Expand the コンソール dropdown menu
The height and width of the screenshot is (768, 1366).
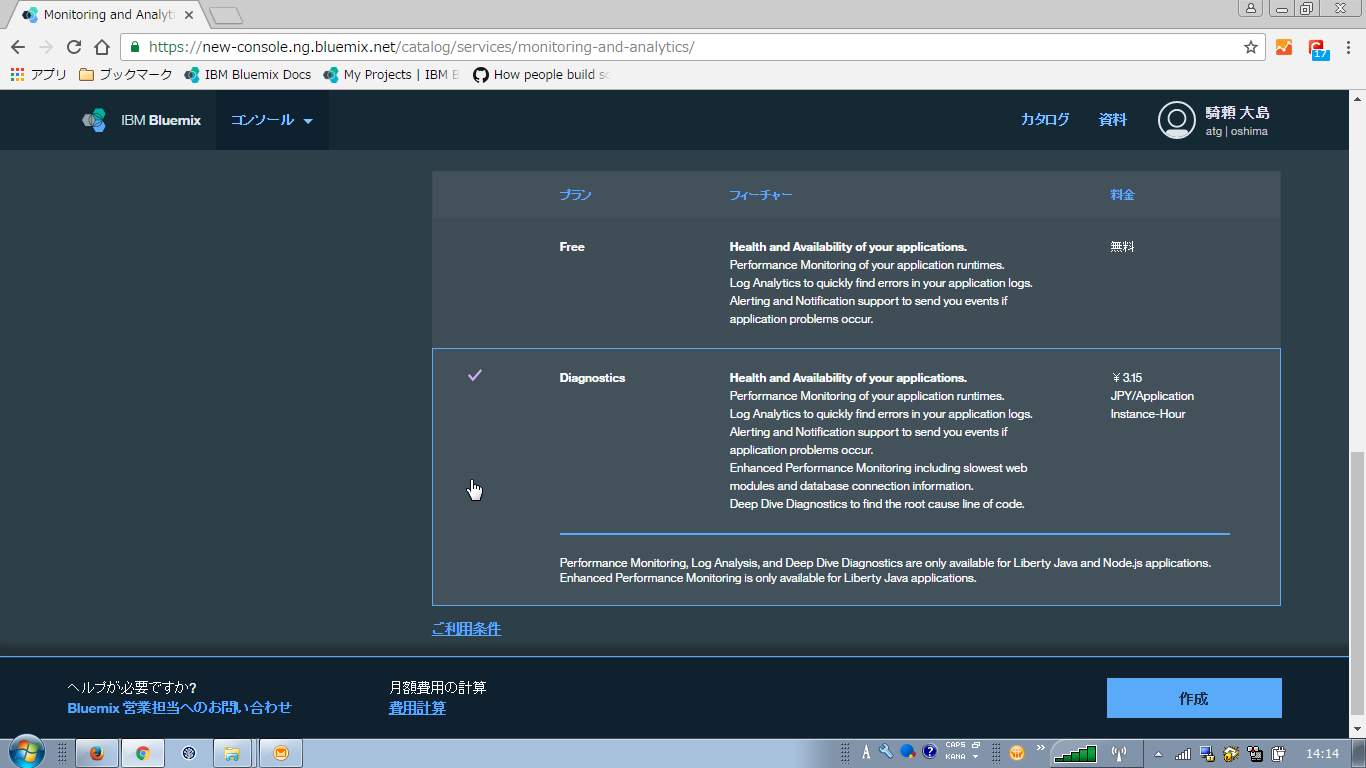[272, 120]
